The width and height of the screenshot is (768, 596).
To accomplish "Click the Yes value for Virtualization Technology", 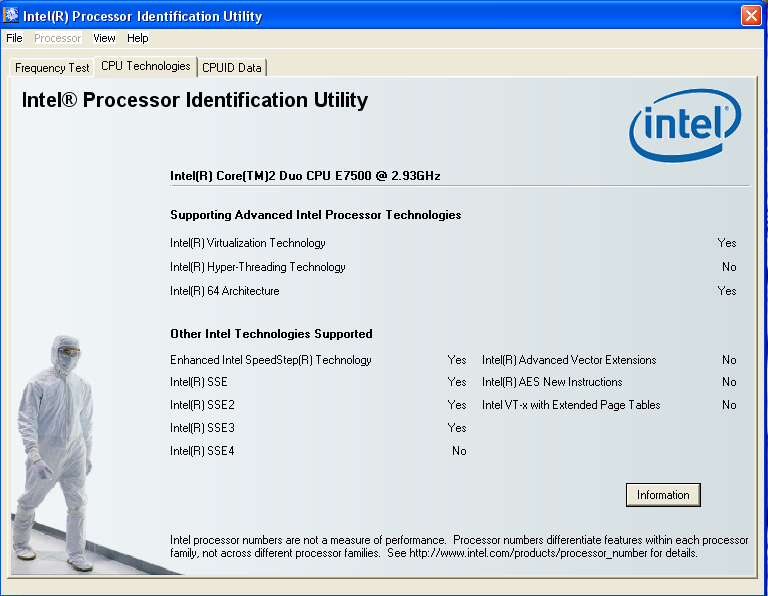I will pyautogui.click(x=727, y=243).
